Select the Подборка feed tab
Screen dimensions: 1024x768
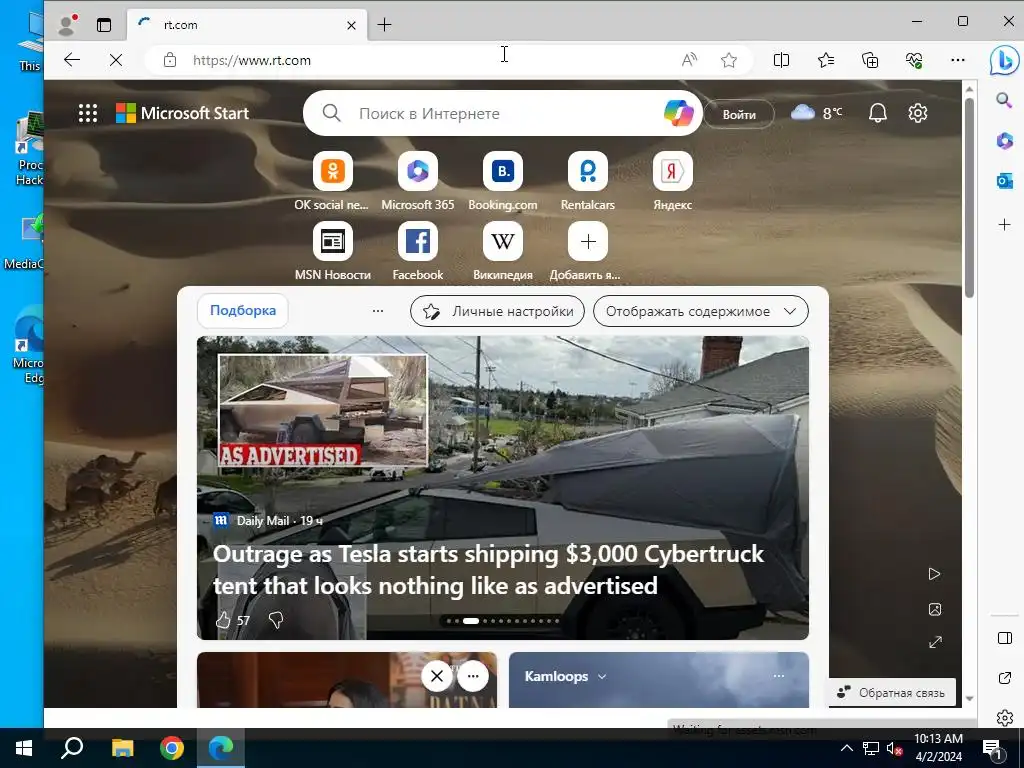click(243, 311)
